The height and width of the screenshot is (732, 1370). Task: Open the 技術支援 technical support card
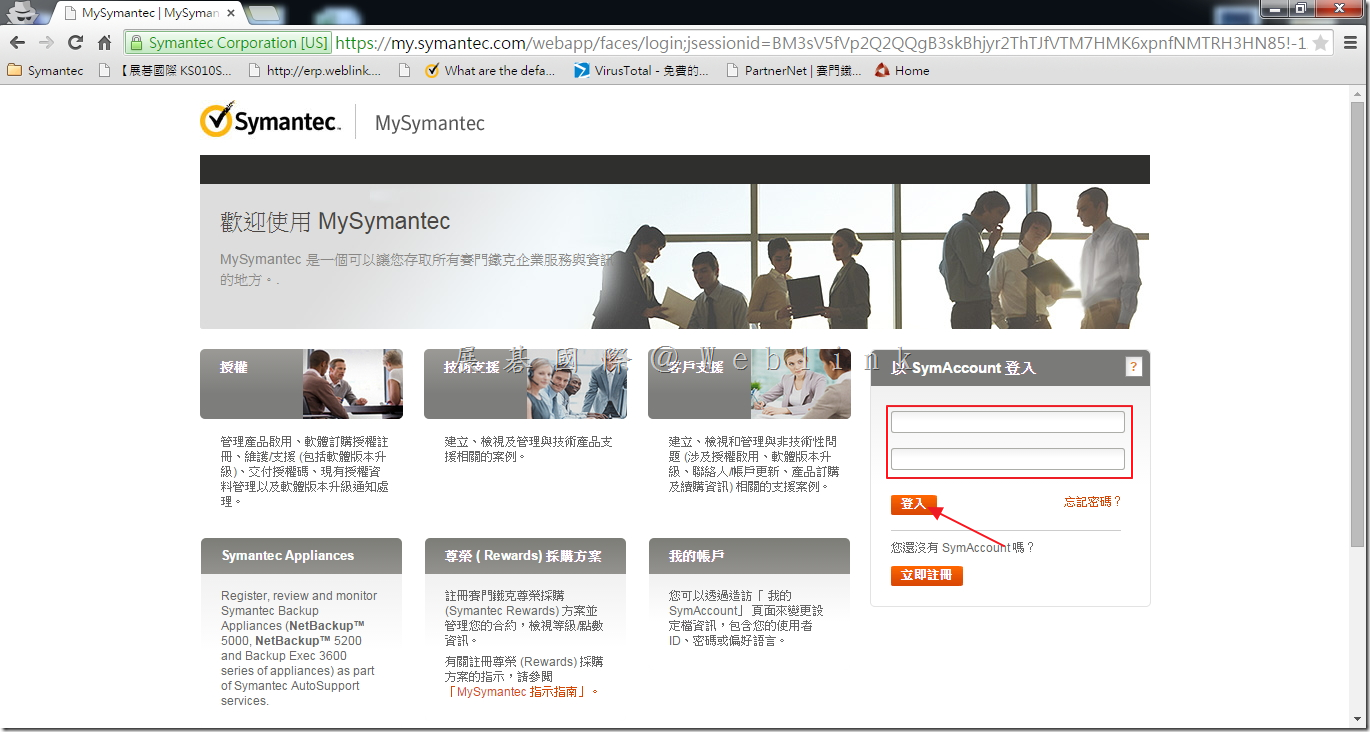[x=525, y=384]
